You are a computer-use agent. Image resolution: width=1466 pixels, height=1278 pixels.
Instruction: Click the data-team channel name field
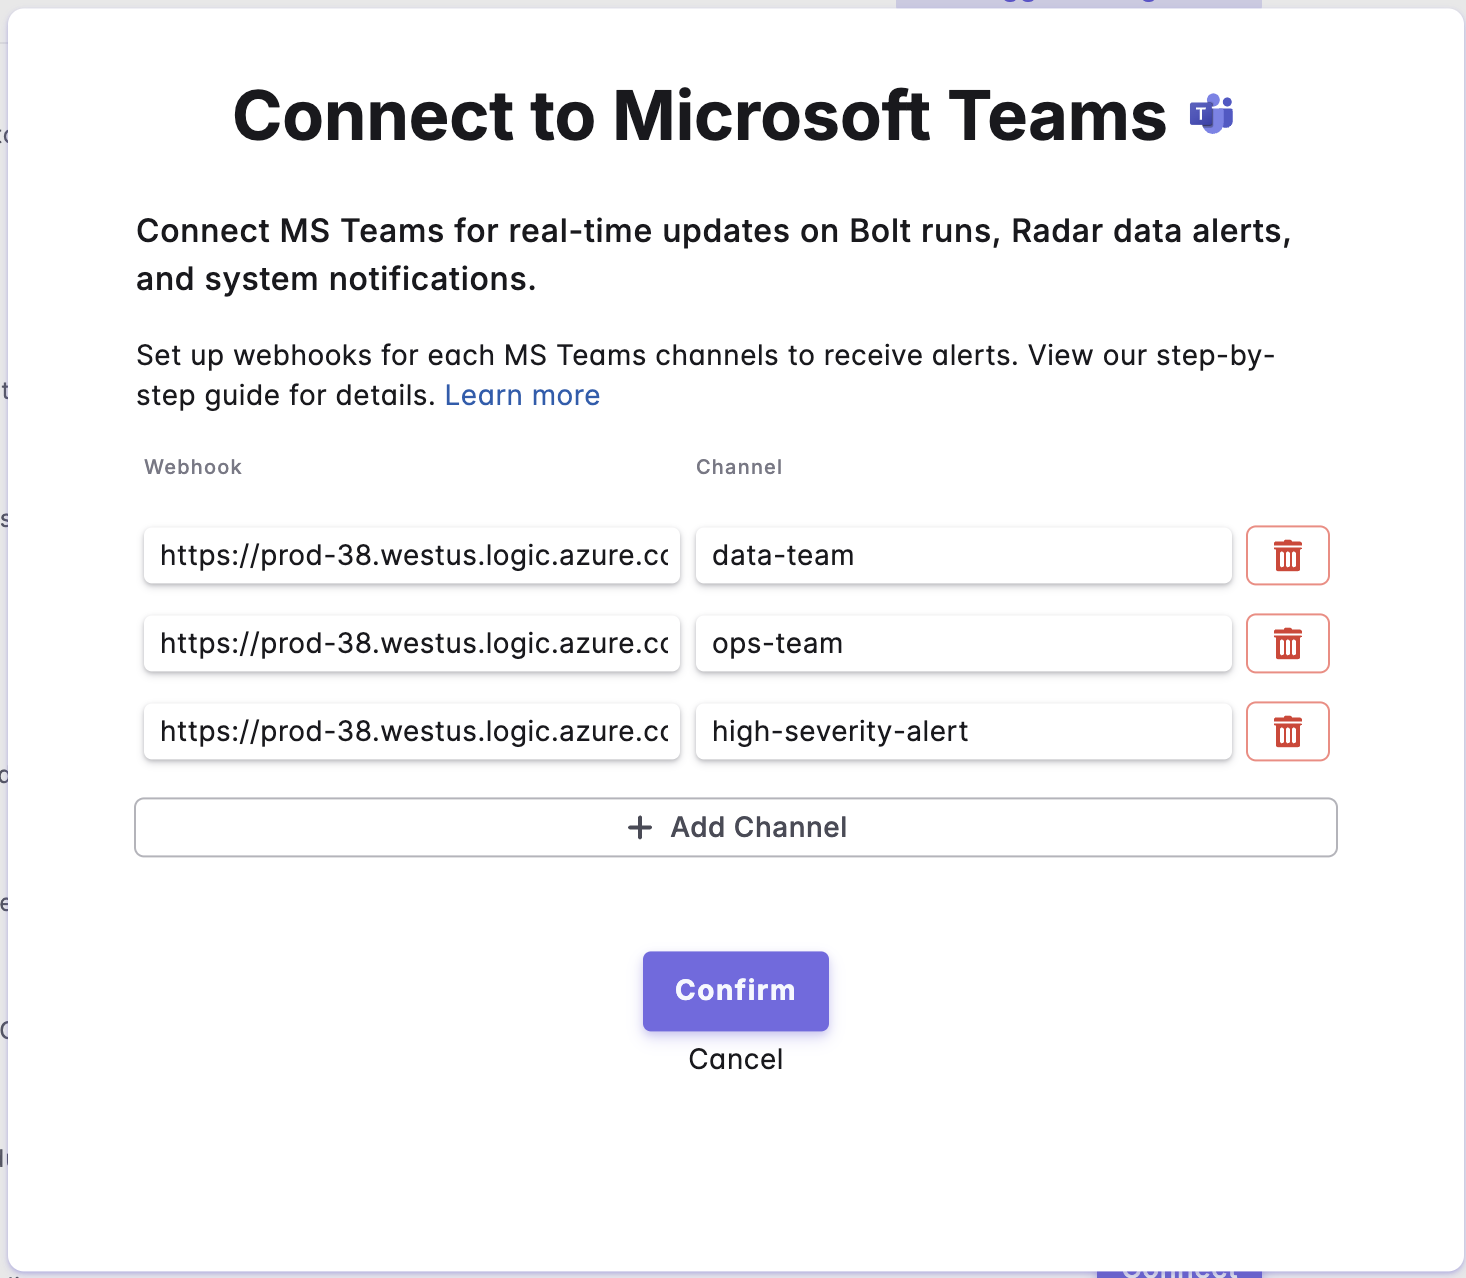(x=963, y=555)
